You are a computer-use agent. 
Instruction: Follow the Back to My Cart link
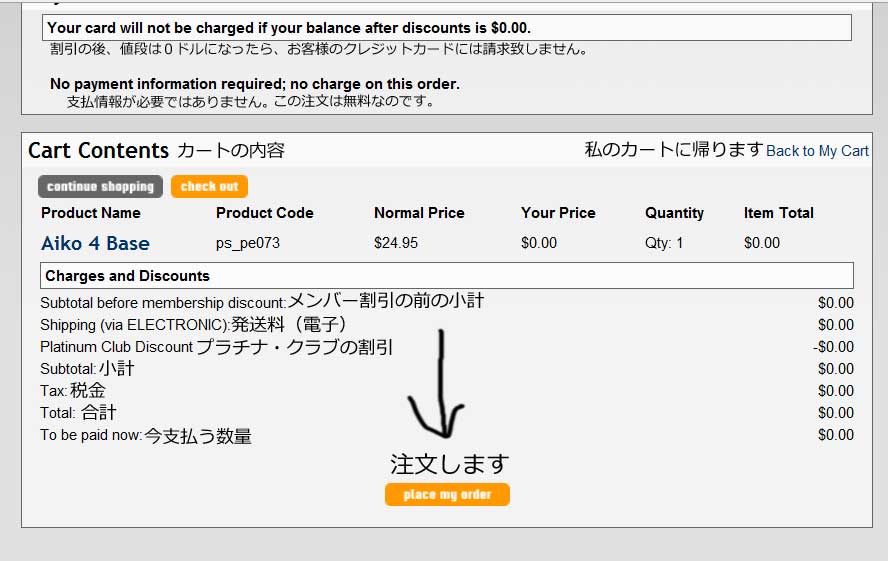817,151
